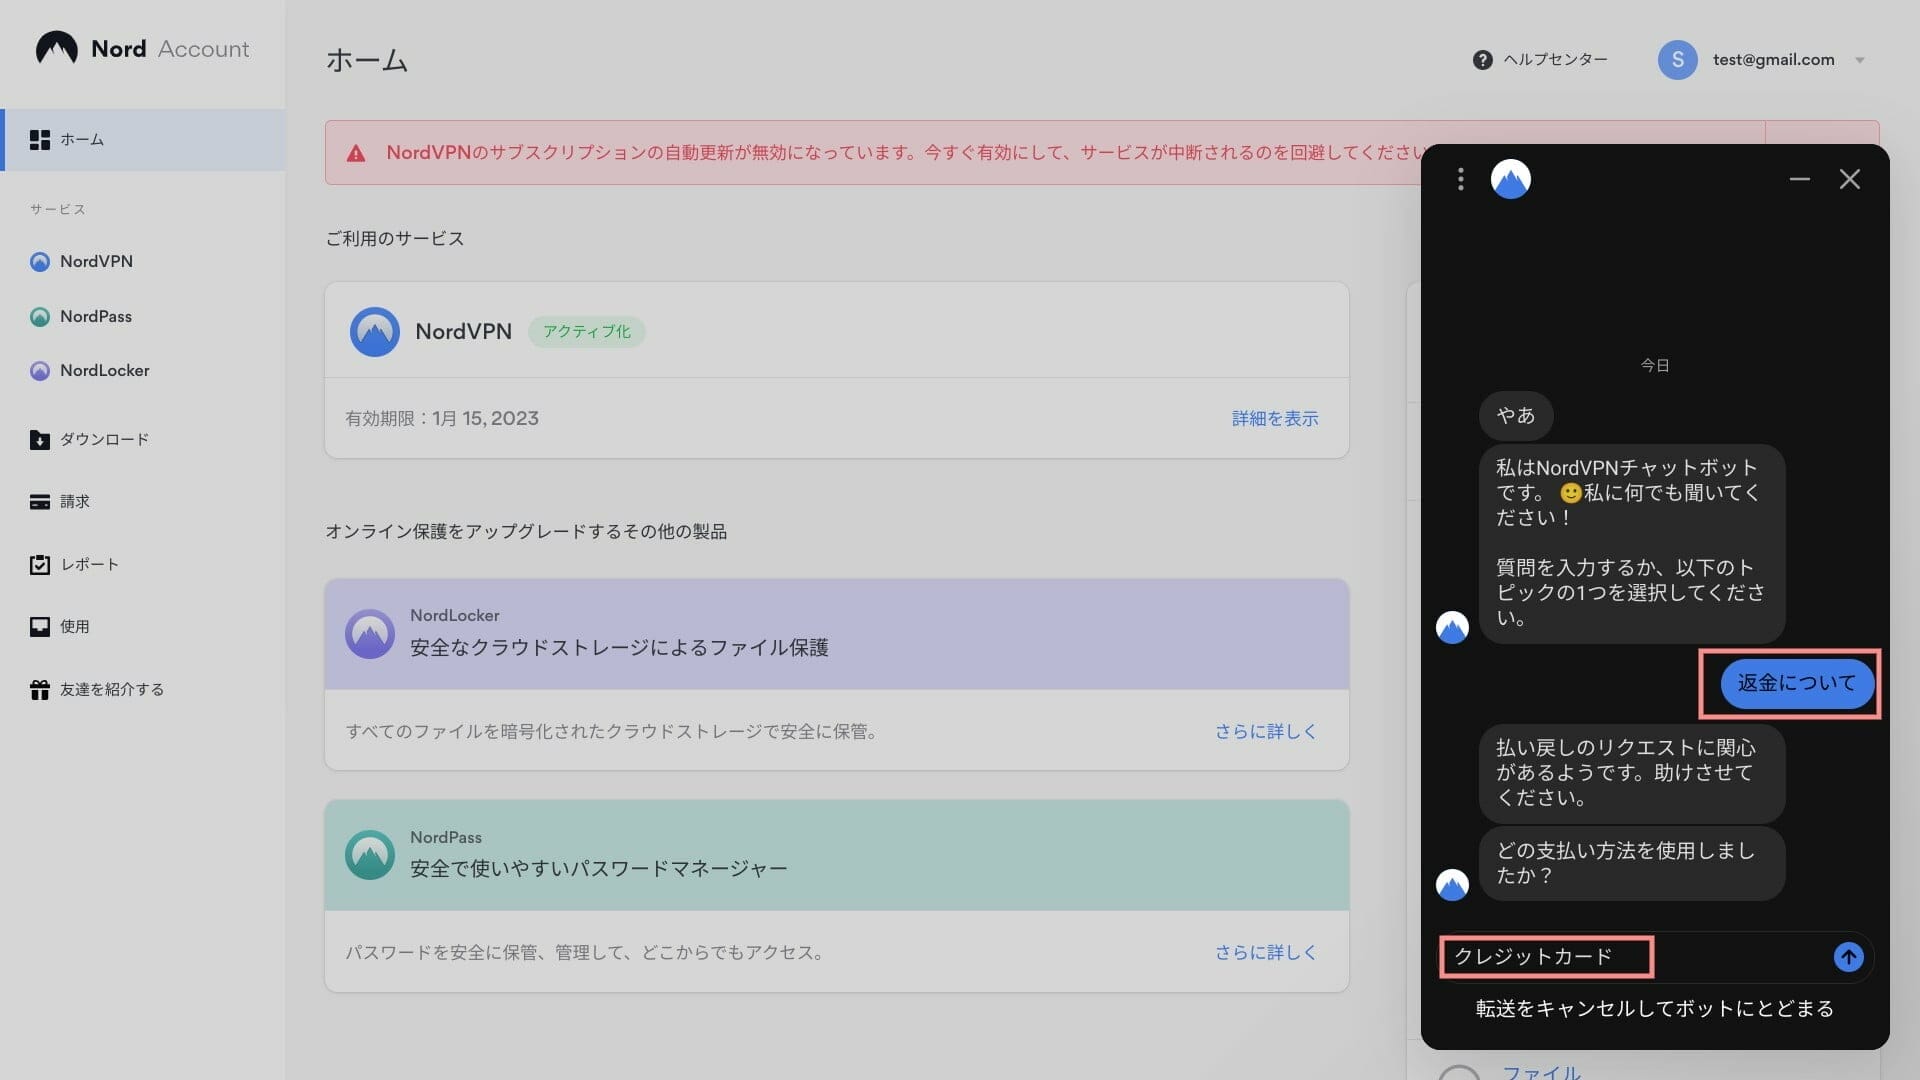Click 転送をキャンセルしてボットにとどまる
This screenshot has height=1080, width=1920.
pos(1655,1009)
